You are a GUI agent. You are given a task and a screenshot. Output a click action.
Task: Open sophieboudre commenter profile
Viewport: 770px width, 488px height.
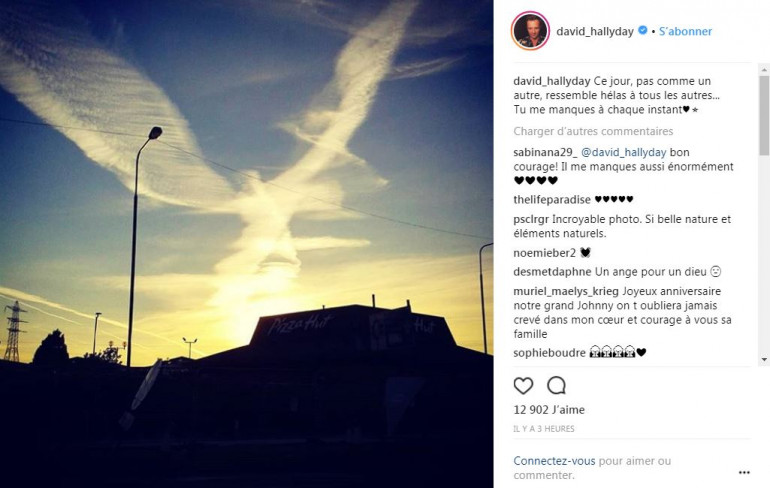[550, 352]
